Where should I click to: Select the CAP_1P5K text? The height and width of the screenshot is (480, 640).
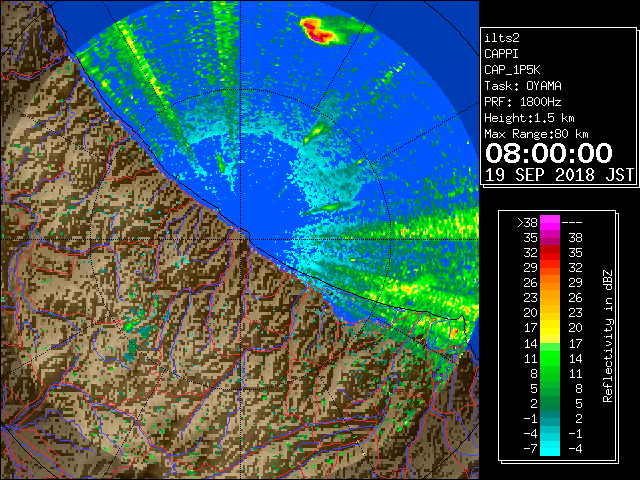point(512,70)
